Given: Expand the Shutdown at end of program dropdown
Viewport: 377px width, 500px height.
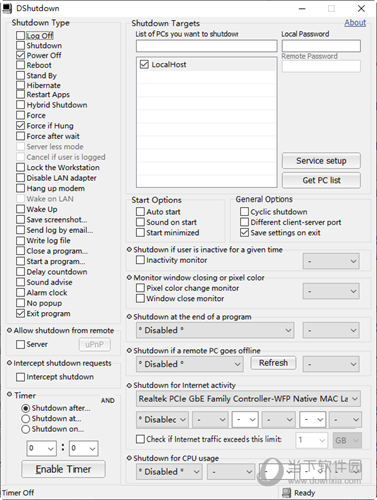Looking at the screenshot, I should pyautogui.click(x=215, y=330).
